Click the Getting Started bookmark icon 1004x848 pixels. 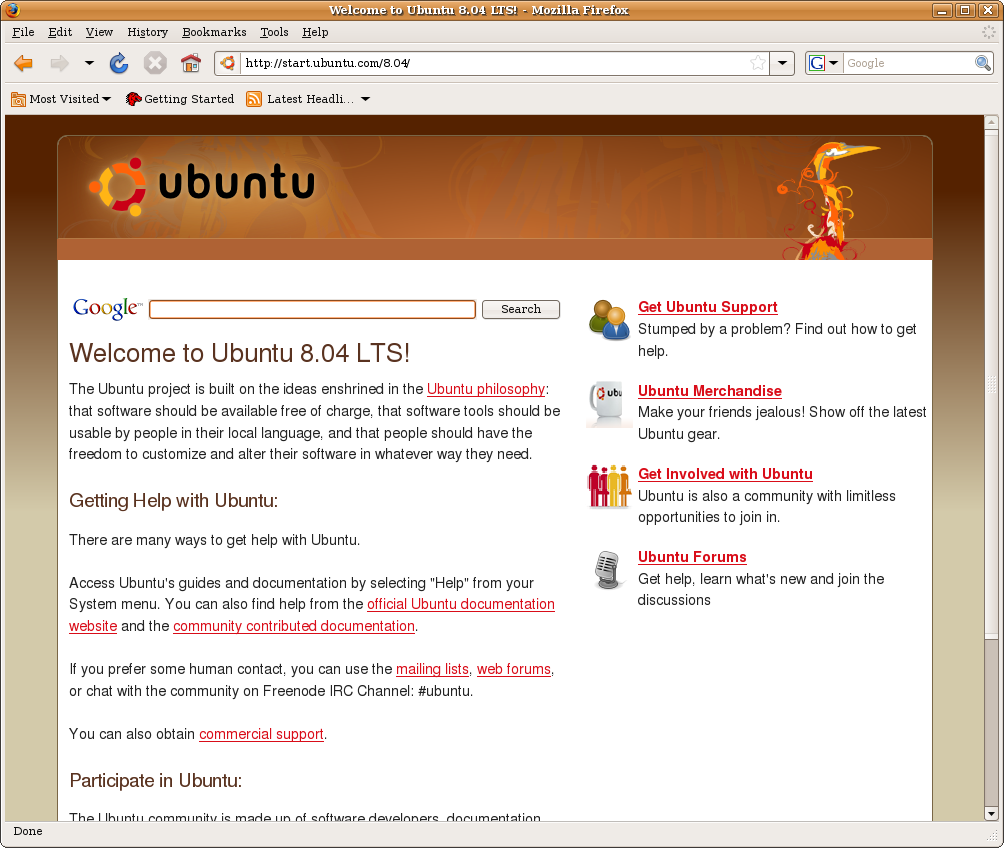pos(133,99)
